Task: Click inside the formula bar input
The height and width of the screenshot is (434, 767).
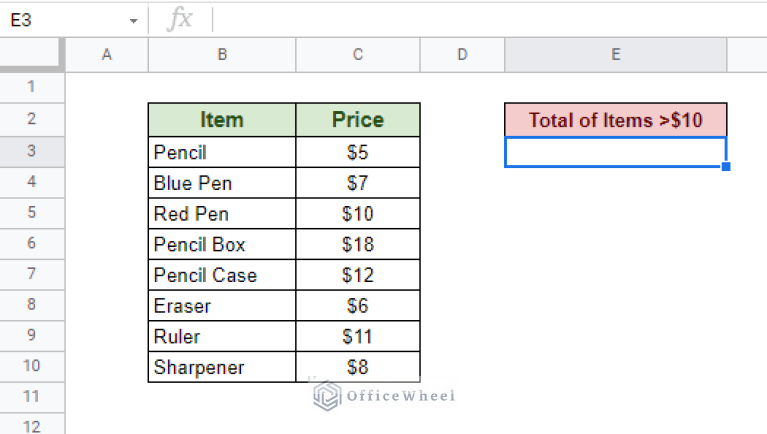Action: tap(489, 20)
